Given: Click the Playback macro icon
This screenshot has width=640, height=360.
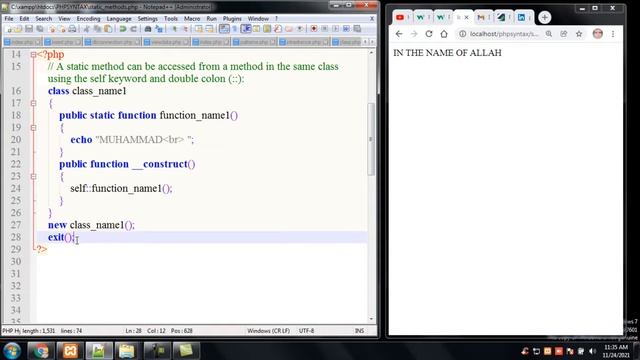Looking at the screenshot, I should click(x=336, y=29).
